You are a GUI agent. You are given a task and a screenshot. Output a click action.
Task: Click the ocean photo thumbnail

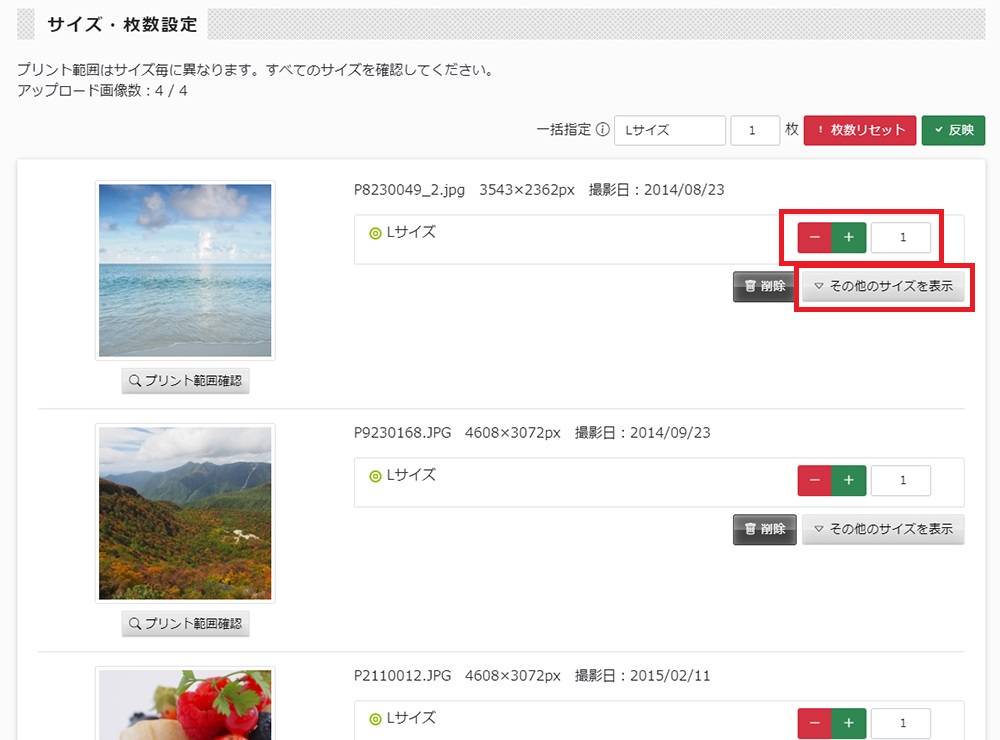click(185, 270)
